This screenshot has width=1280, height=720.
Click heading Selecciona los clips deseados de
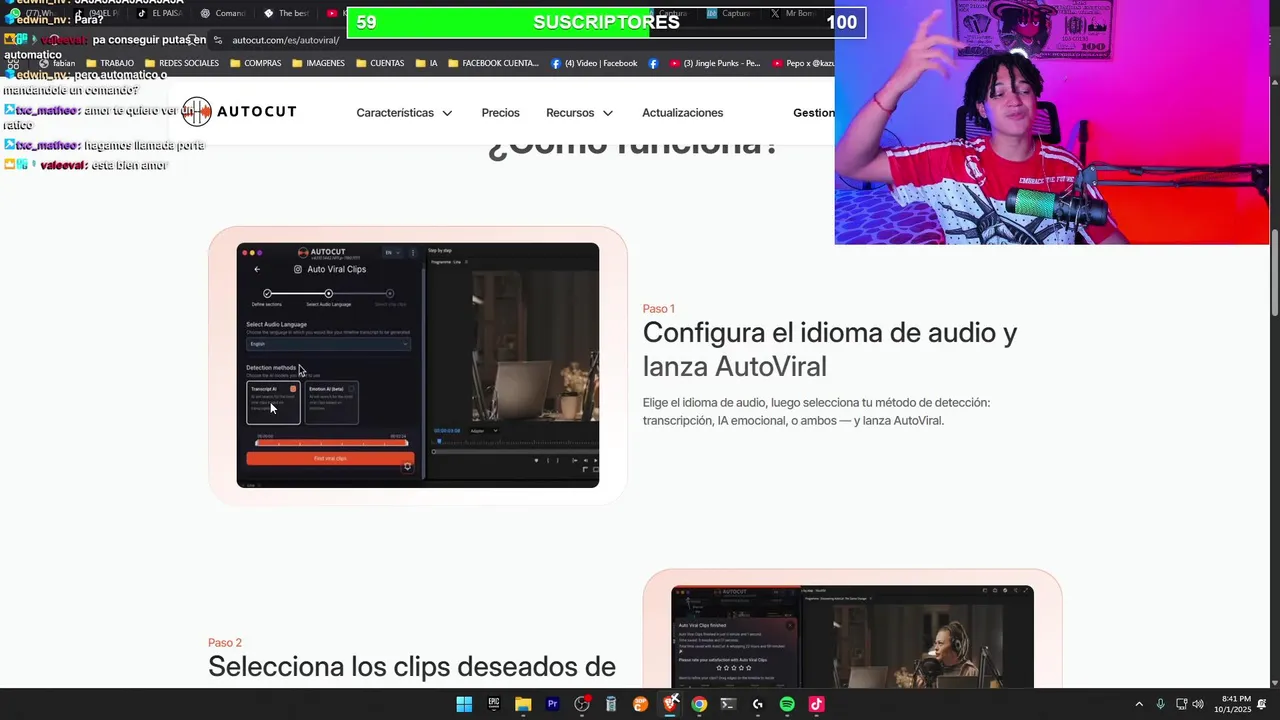412,667
